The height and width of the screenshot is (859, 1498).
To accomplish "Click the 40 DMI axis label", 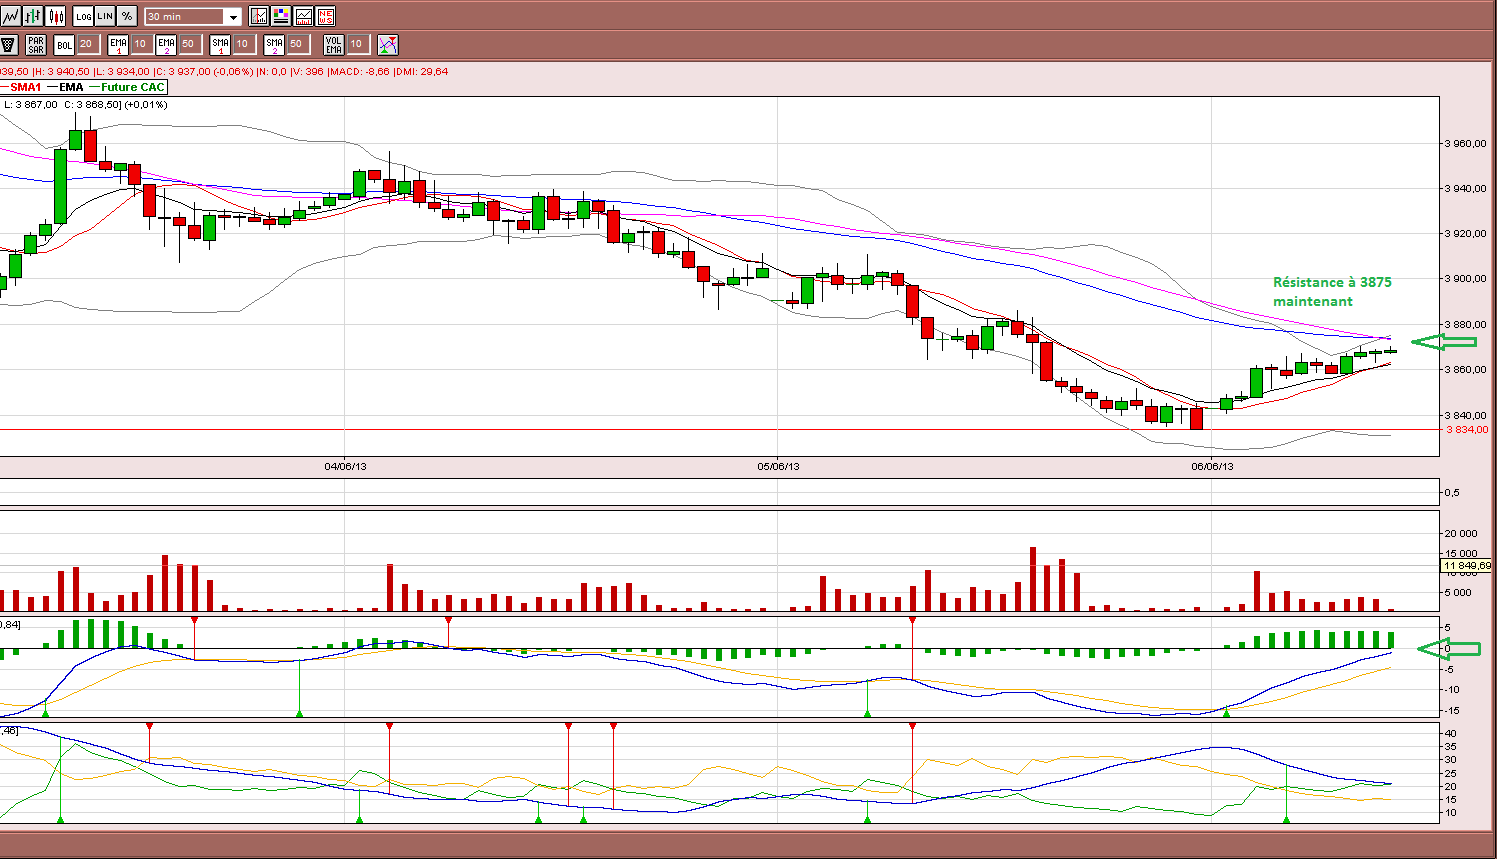I will click(x=1451, y=733).
